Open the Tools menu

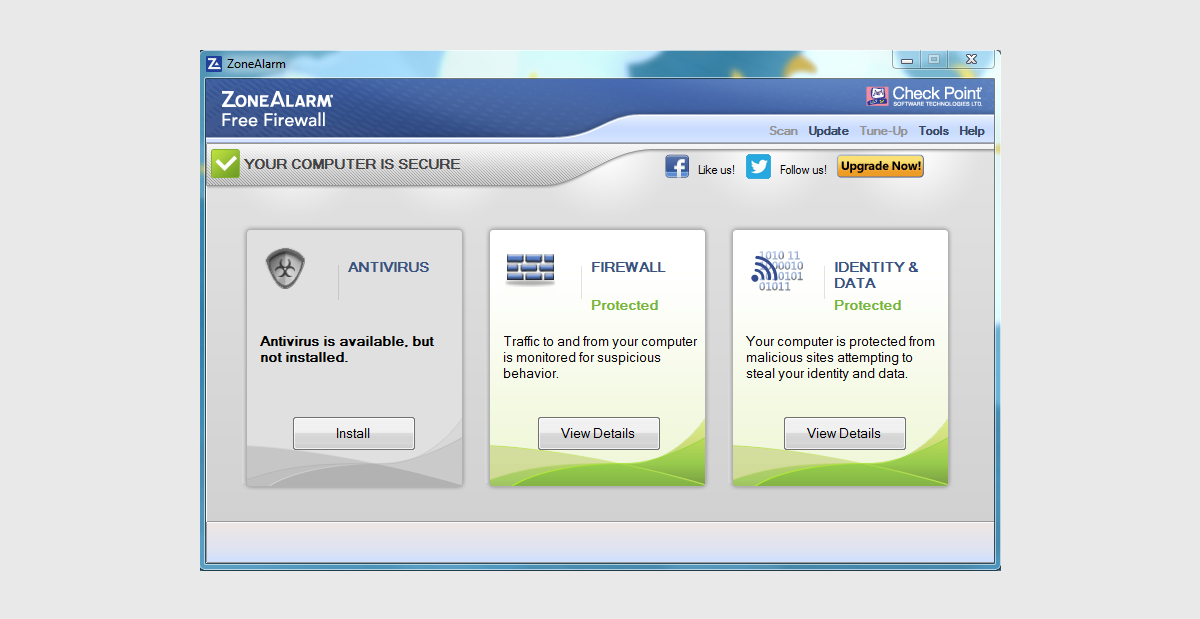click(934, 131)
